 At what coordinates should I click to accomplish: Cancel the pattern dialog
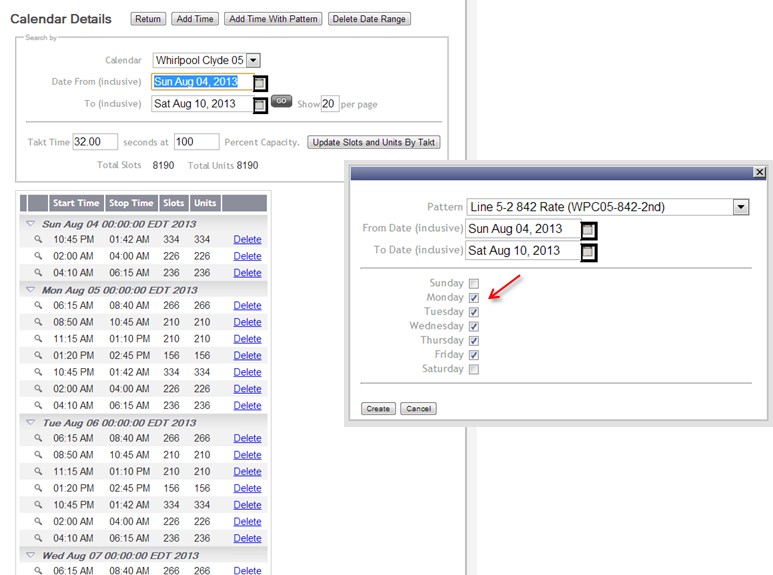point(419,409)
